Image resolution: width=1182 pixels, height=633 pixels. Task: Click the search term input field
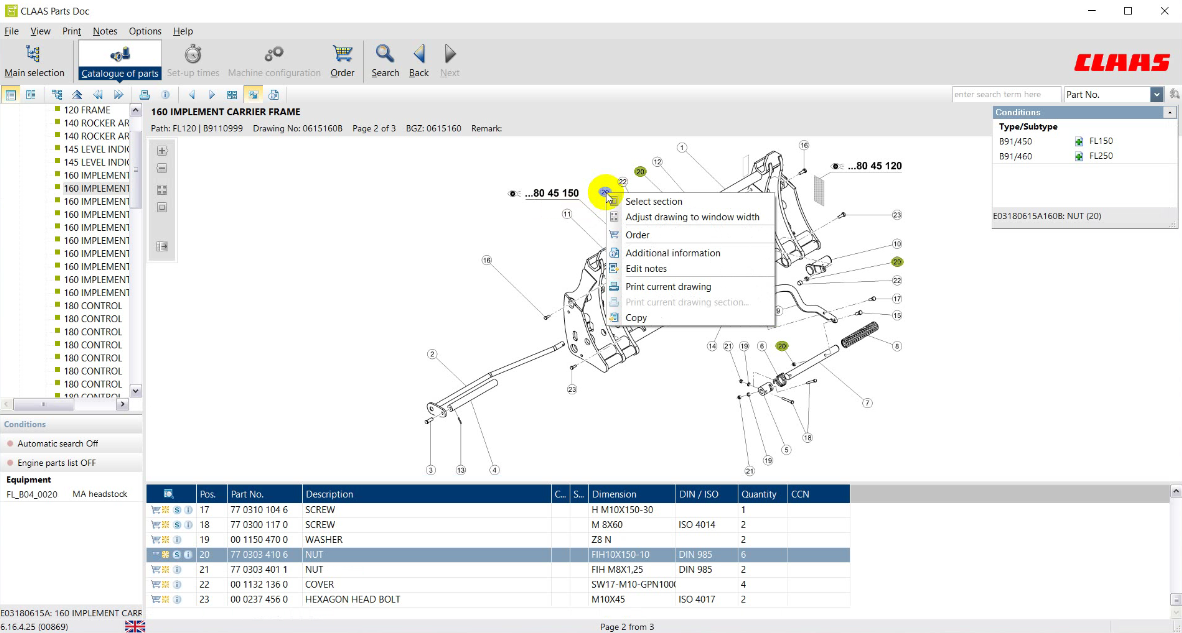[1006, 94]
